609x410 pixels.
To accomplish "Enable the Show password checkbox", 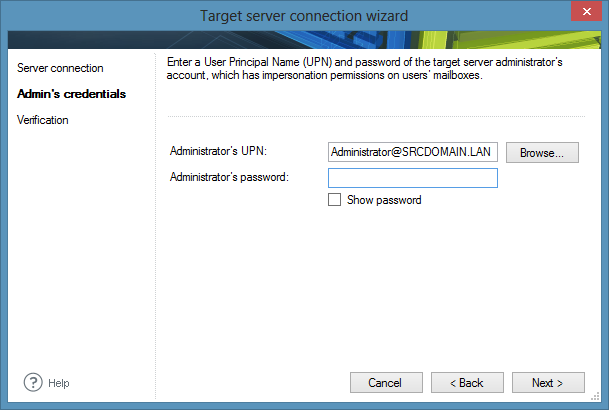I will (335, 200).
